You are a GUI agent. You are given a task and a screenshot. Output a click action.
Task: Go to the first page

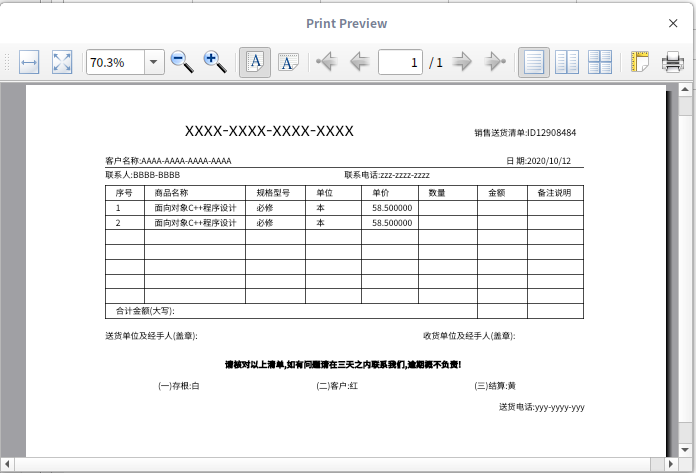(327, 61)
